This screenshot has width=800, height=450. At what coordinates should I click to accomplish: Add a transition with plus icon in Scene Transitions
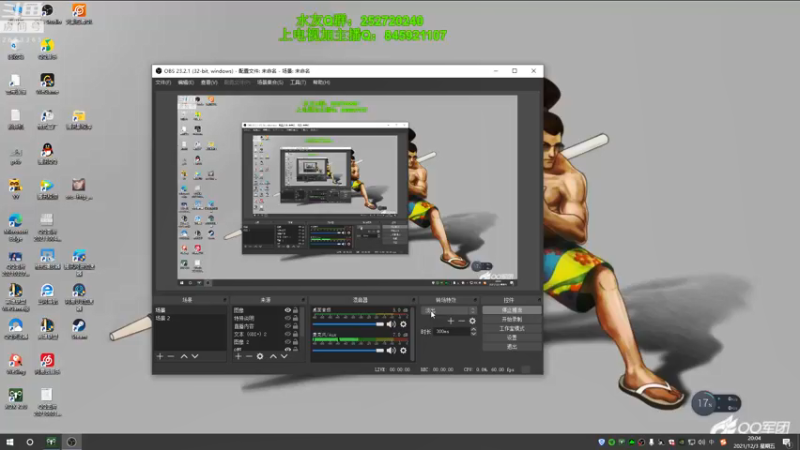(x=451, y=321)
